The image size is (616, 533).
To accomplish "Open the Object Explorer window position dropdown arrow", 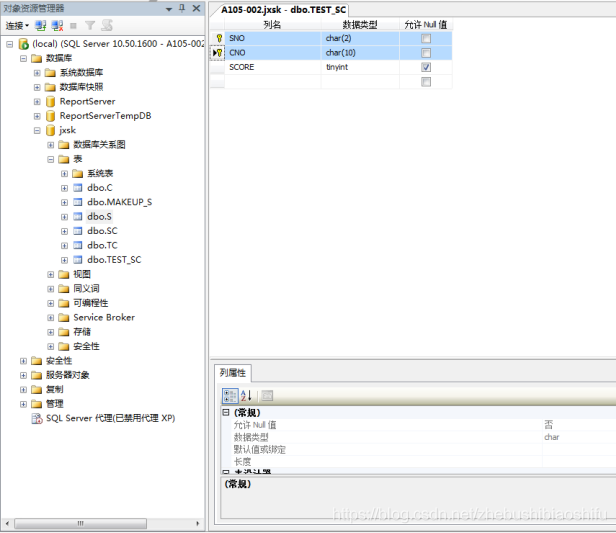I will tap(169, 9).
